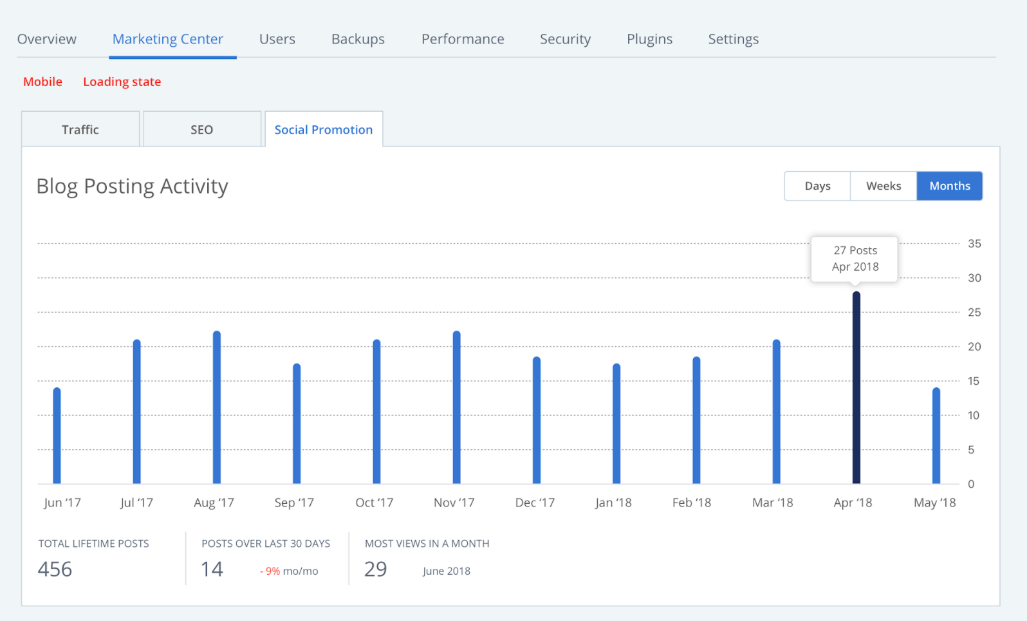Click the Nov '17 axis label
This screenshot has width=1027, height=621.
point(454,502)
